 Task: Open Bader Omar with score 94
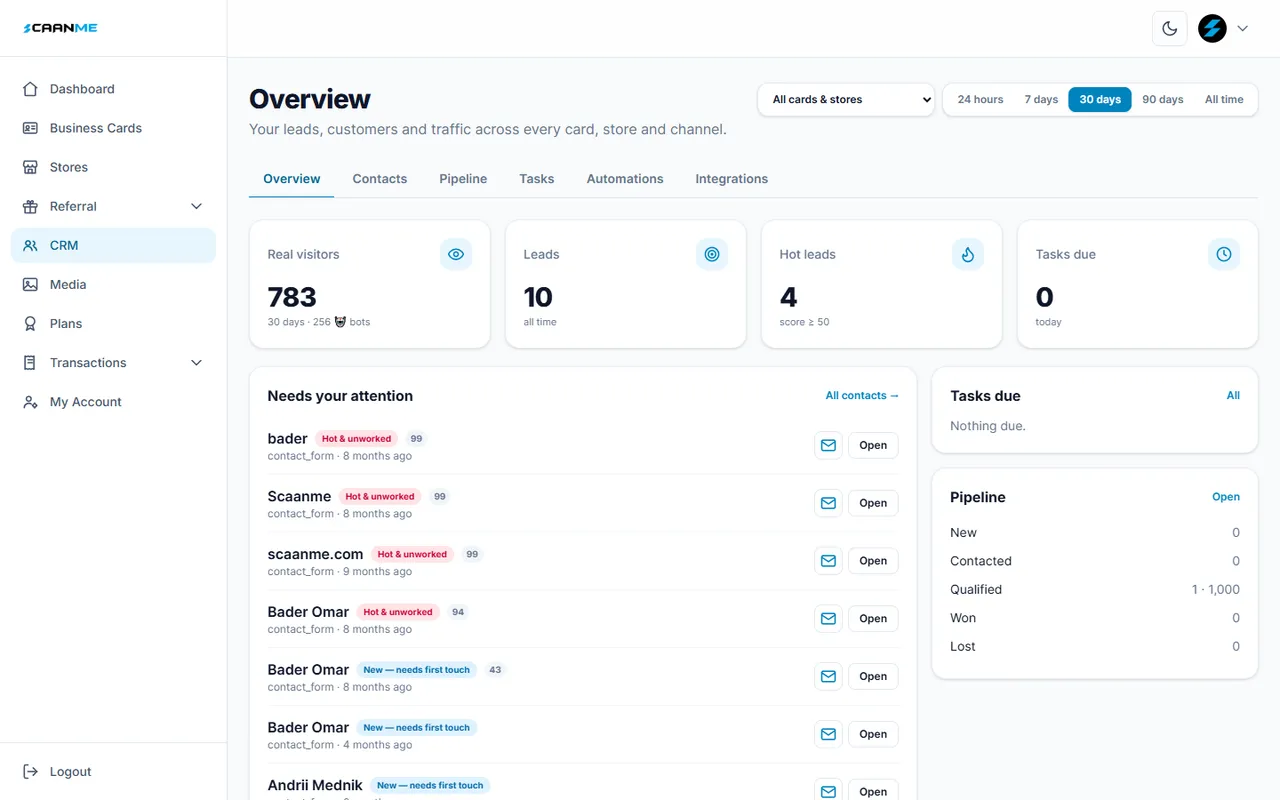click(873, 619)
